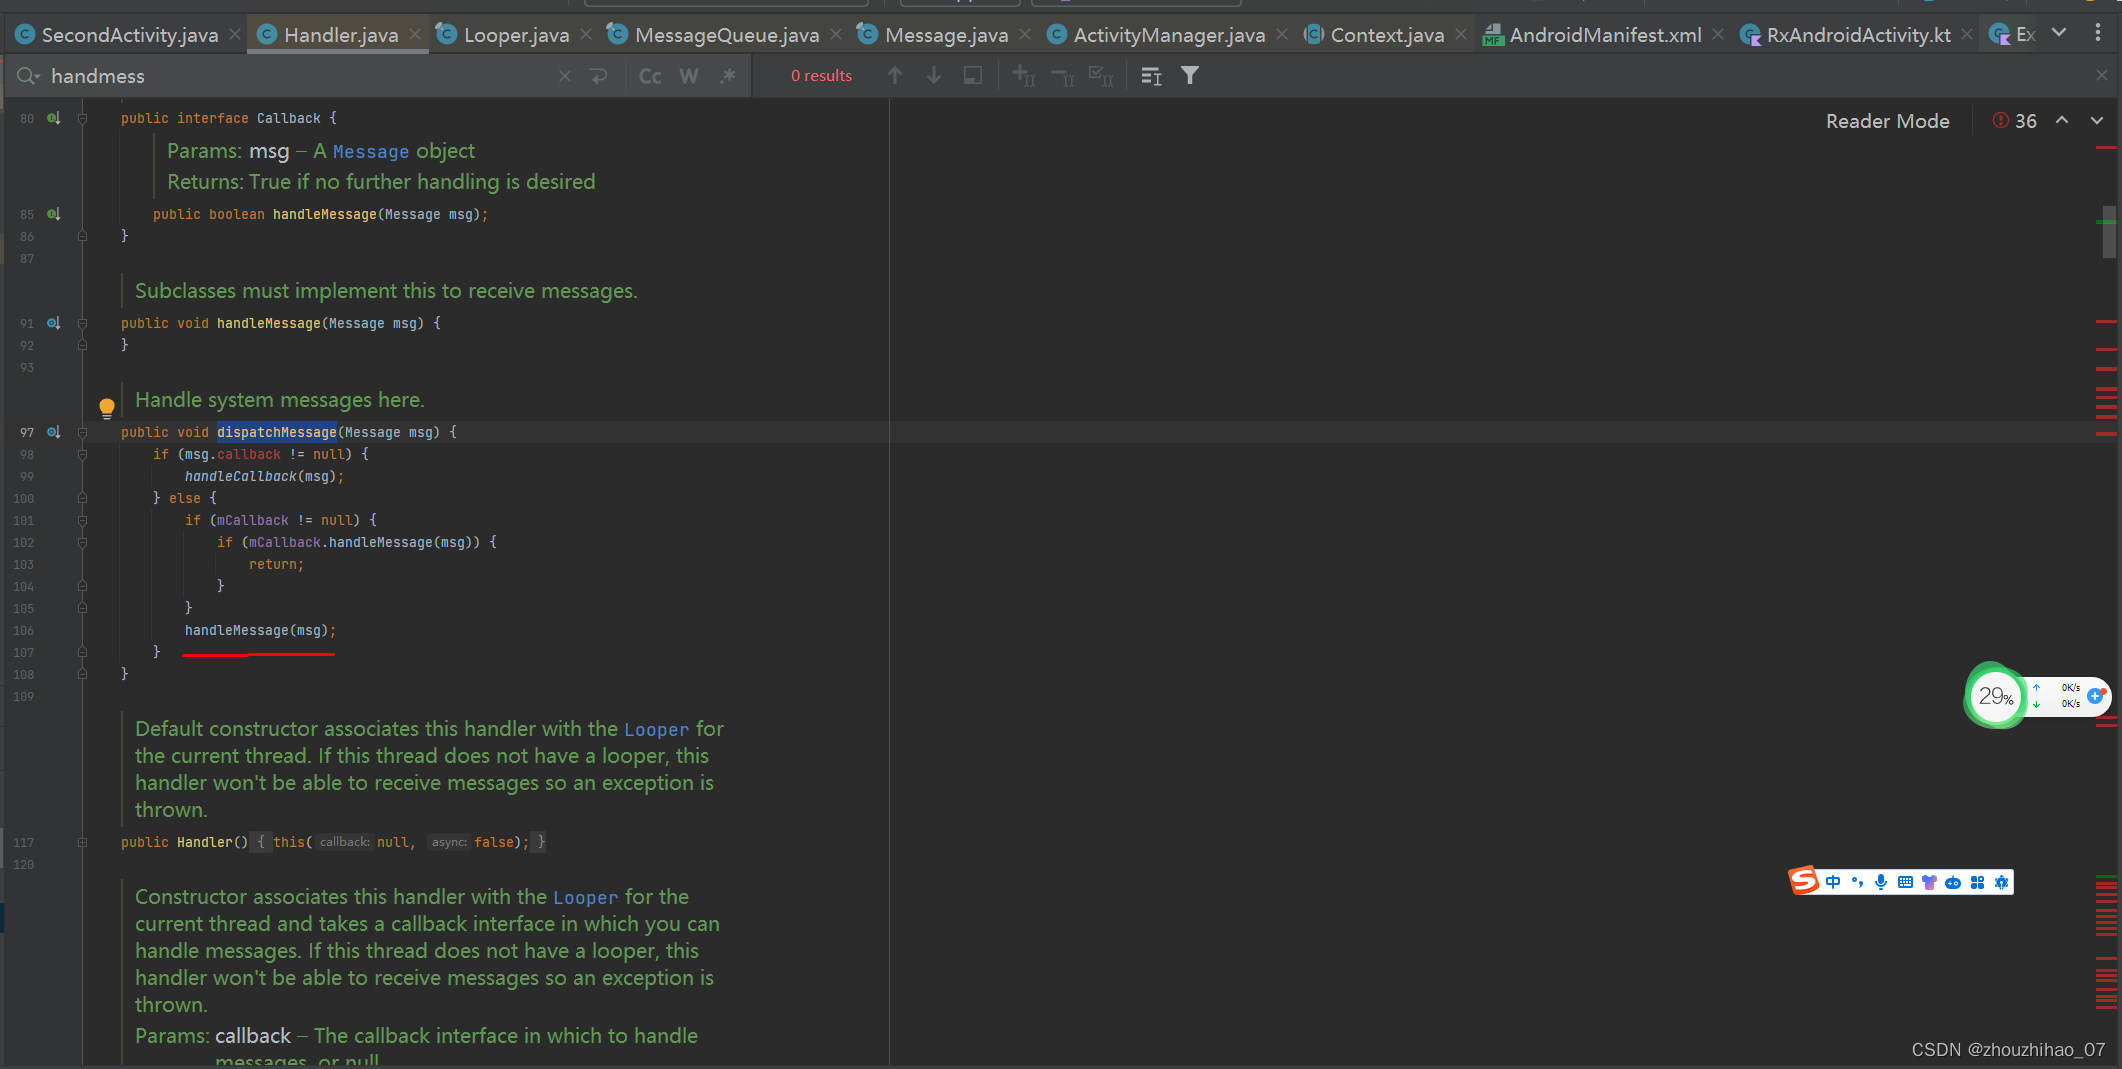Open the Looper link in callback constructor doc
2122x1069 pixels.
tap(585, 898)
